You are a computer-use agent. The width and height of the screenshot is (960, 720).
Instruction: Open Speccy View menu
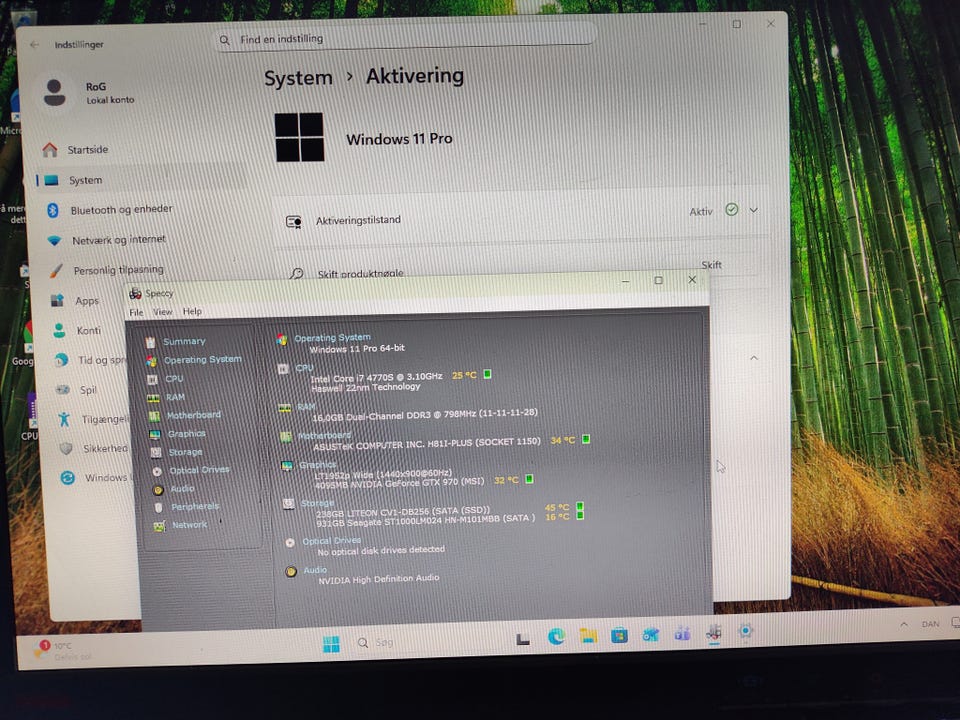pos(162,312)
